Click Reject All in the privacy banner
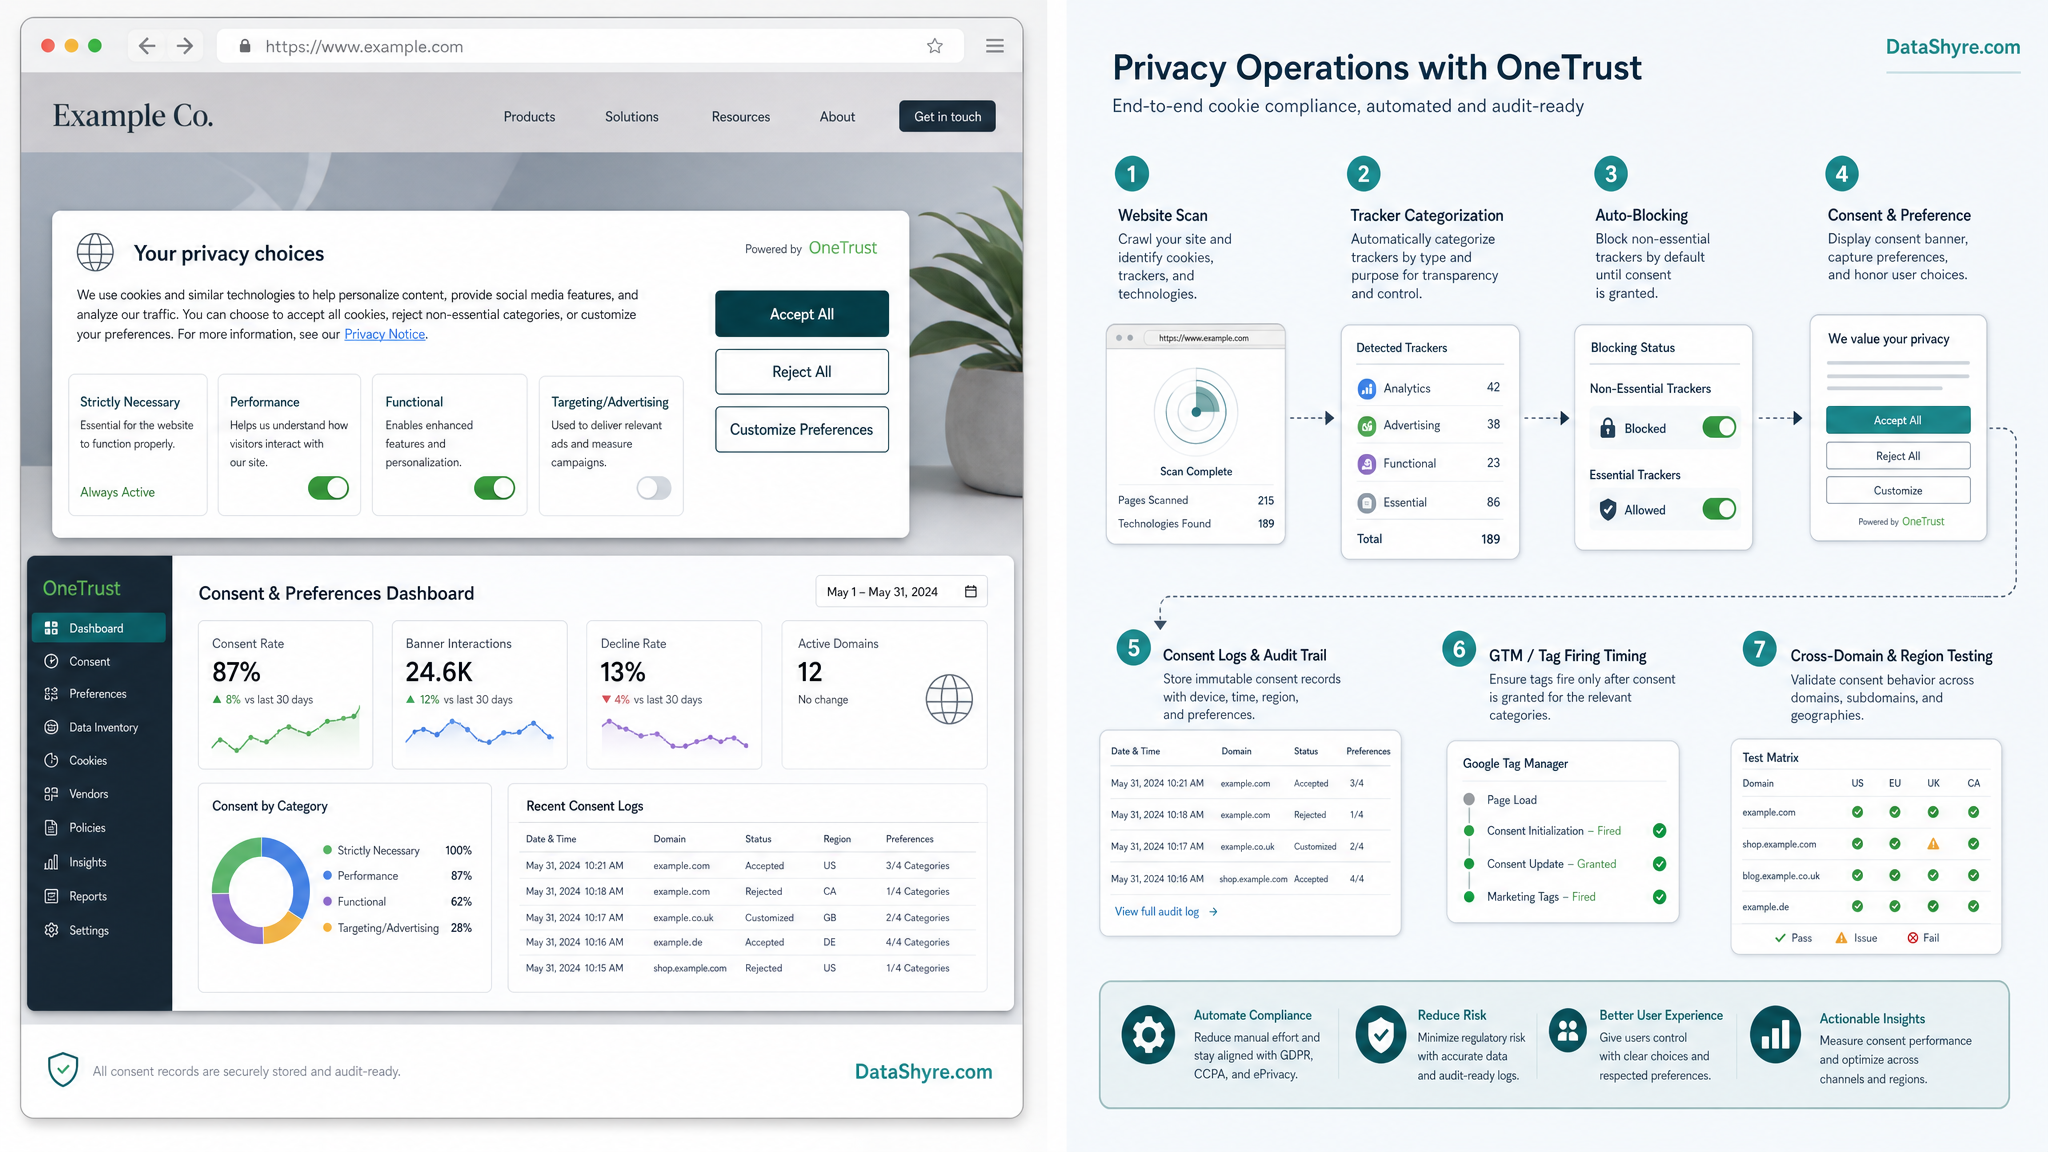The image size is (2048, 1152). (x=802, y=372)
